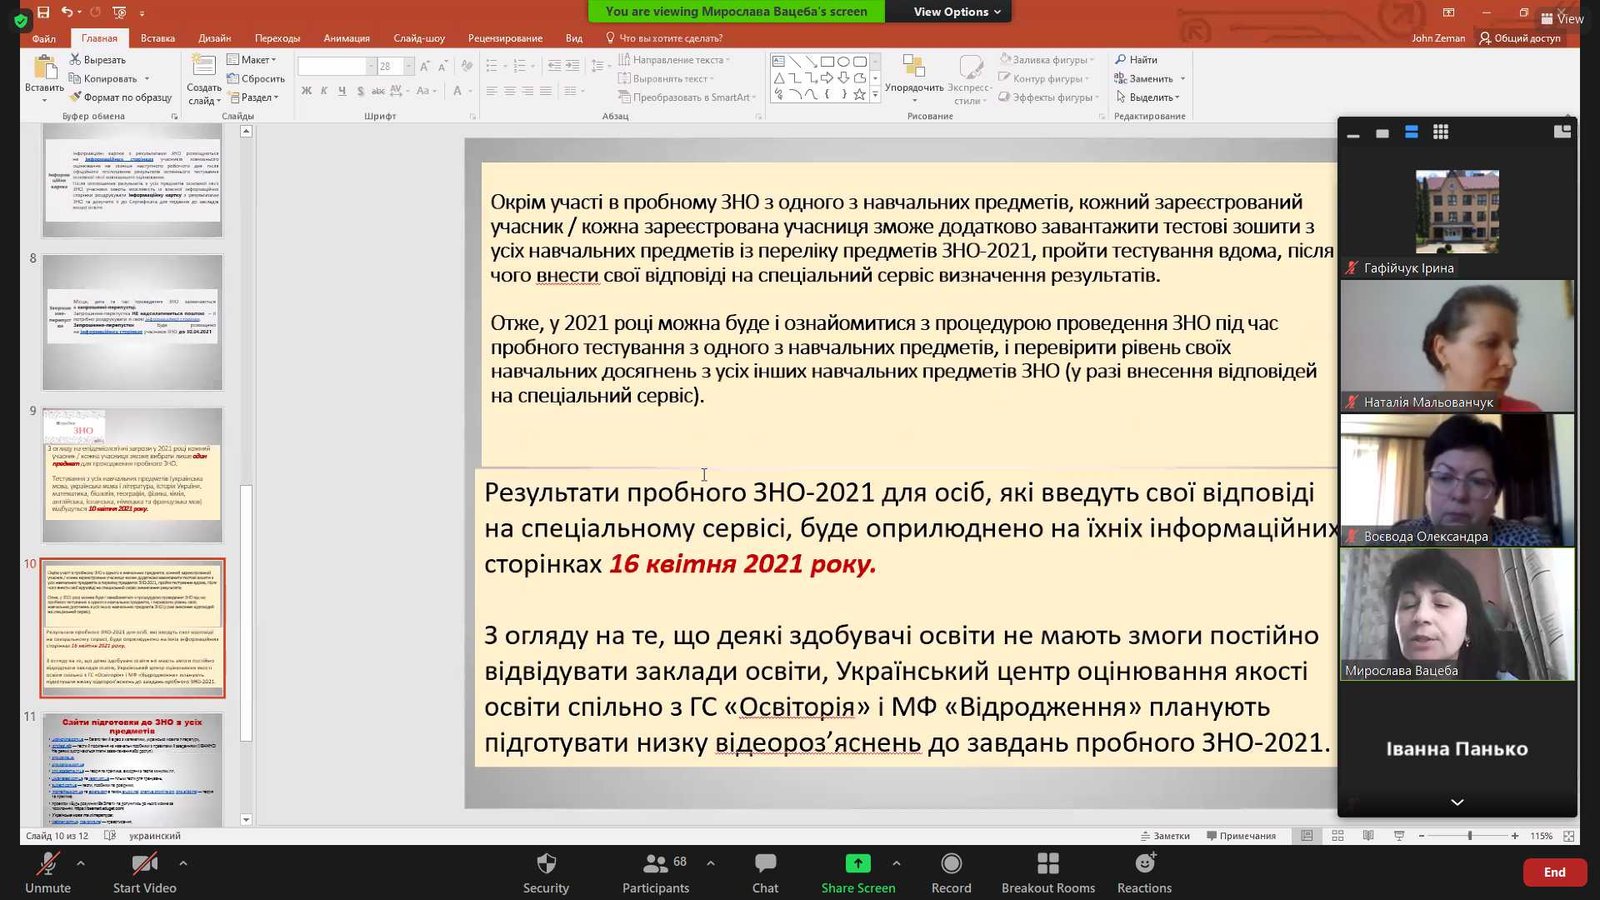Expand audio options arrow beside Unmute
This screenshot has width=1600, height=900.
click(81, 862)
